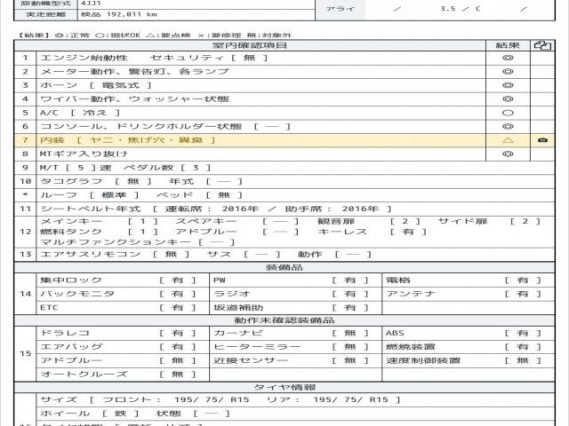The width and height of the screenshot is (569, 426).
Task: Click the double circle result for MTギア入り抜け
Action: [x=508, y=154]
